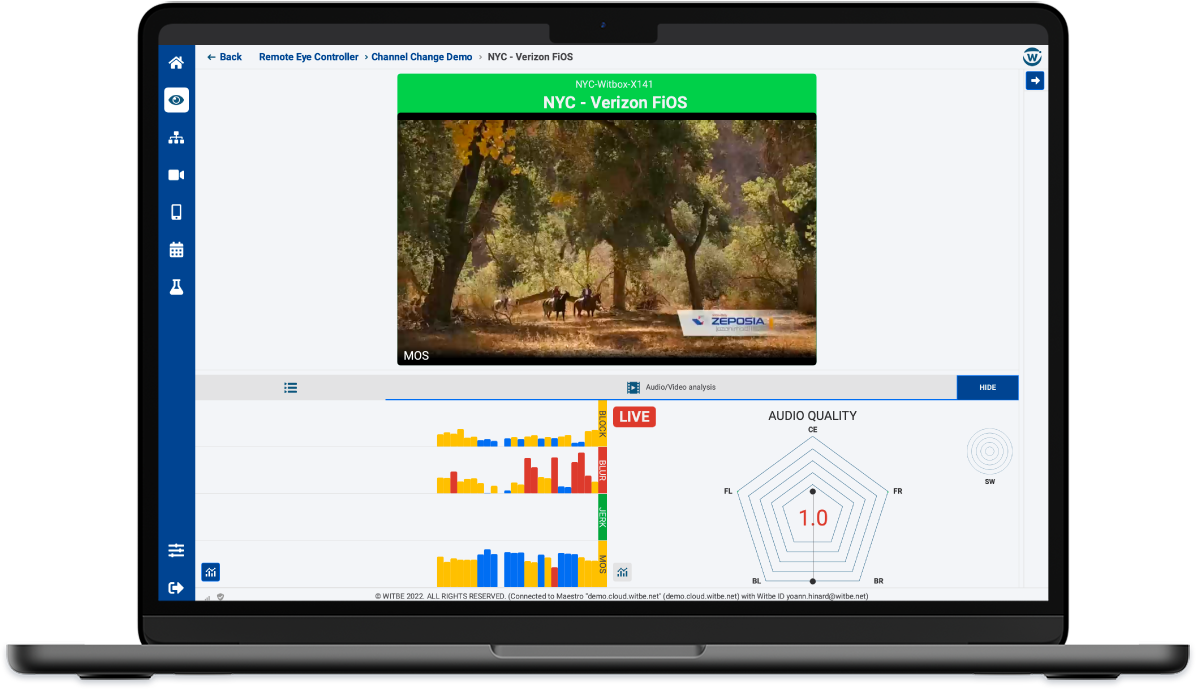Click the WITBE 2022 copyright footer text
Screen dimensions: 1200x689
(621, 596)
